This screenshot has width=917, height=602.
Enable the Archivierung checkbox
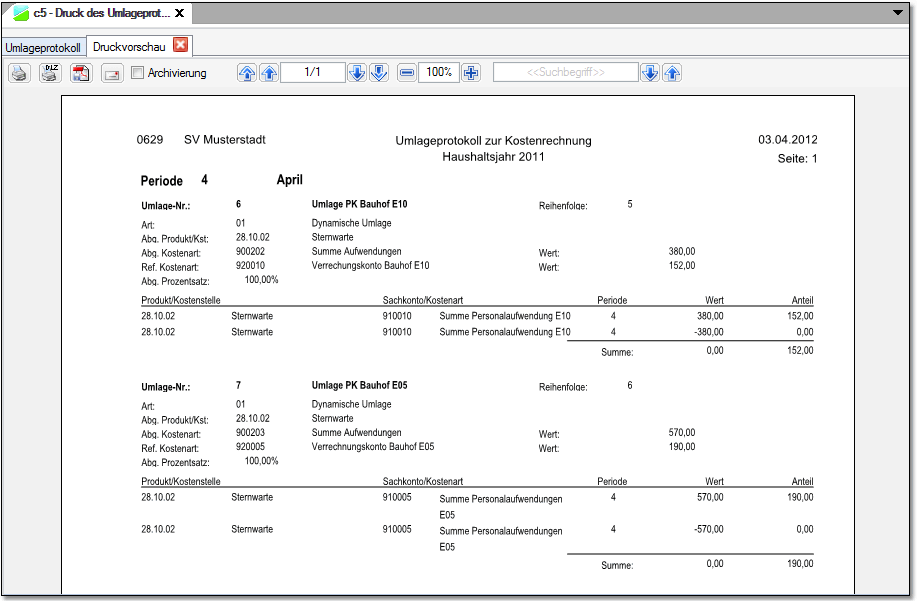[x=138, y=73]
